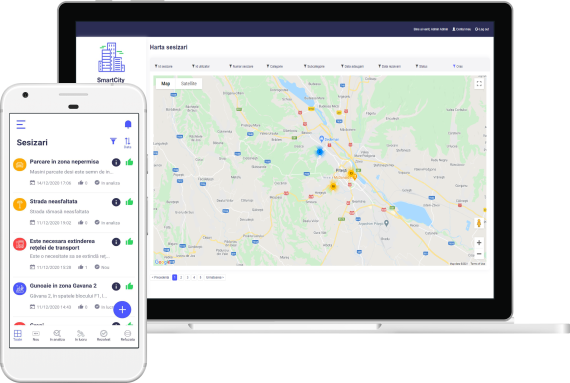Screen dimensions: 570x383
Task: Select page 1 in the pagination
Action: pyautogui.click(x=174, y=277)
